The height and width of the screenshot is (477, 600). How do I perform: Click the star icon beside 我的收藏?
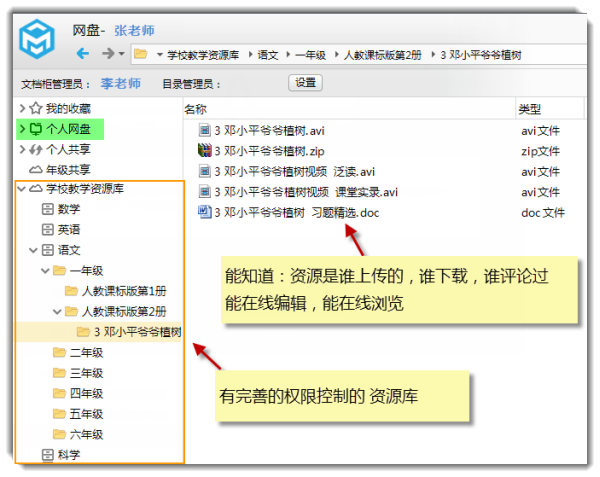point(36,108)
